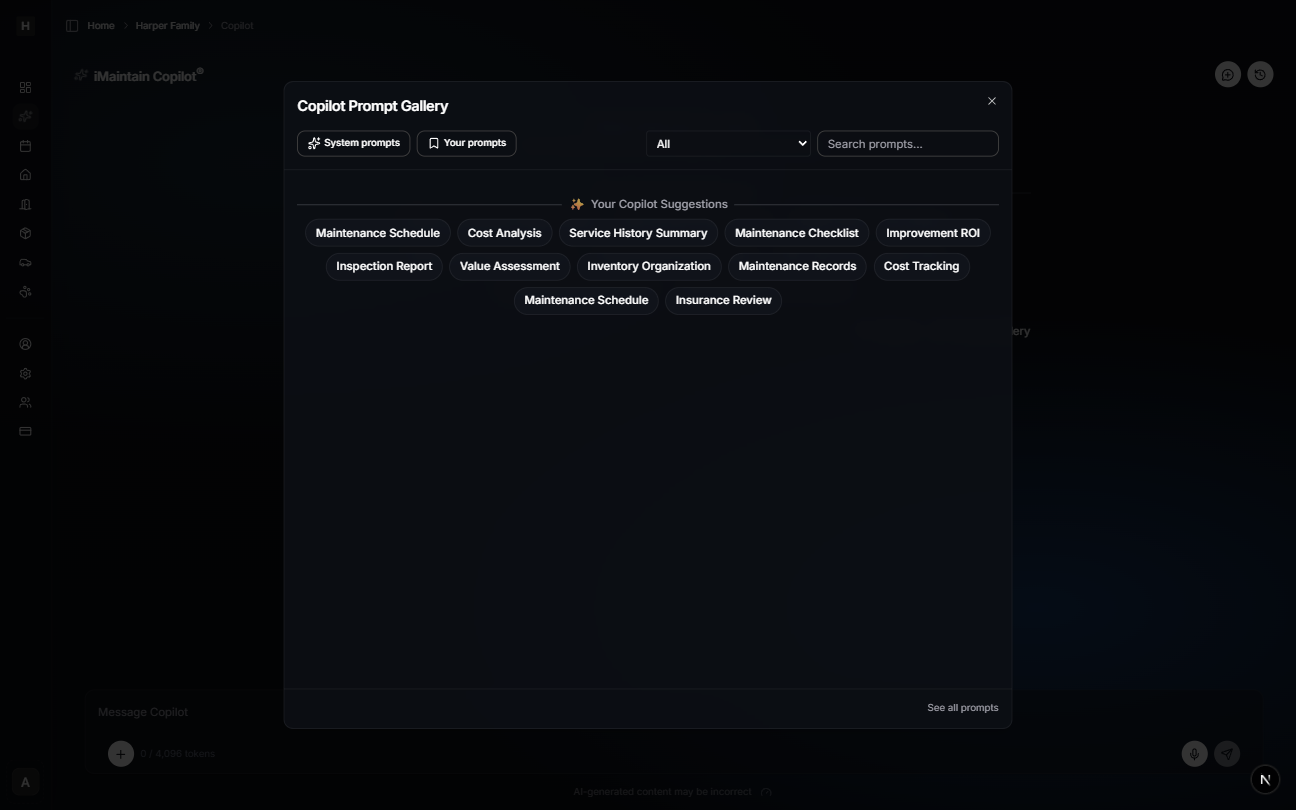This screenshot has height=810, width=1296.
Task: Expand the plus attachment menu in message bar
Action: [120, 754]
